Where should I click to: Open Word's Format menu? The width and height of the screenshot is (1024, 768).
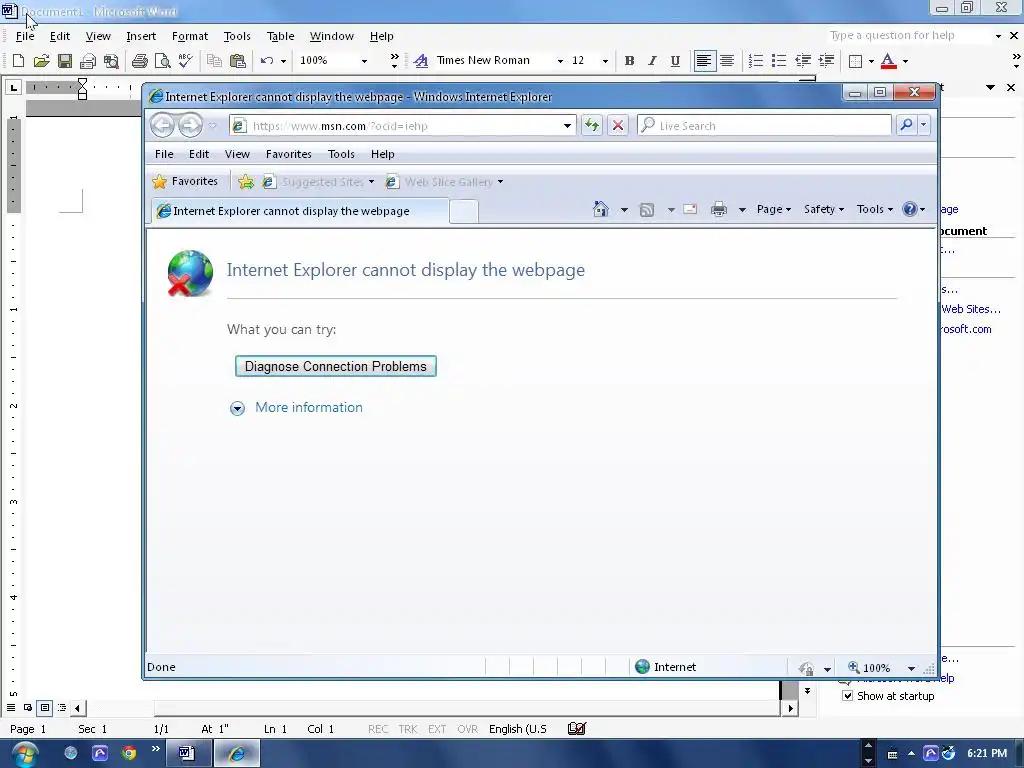189,36
